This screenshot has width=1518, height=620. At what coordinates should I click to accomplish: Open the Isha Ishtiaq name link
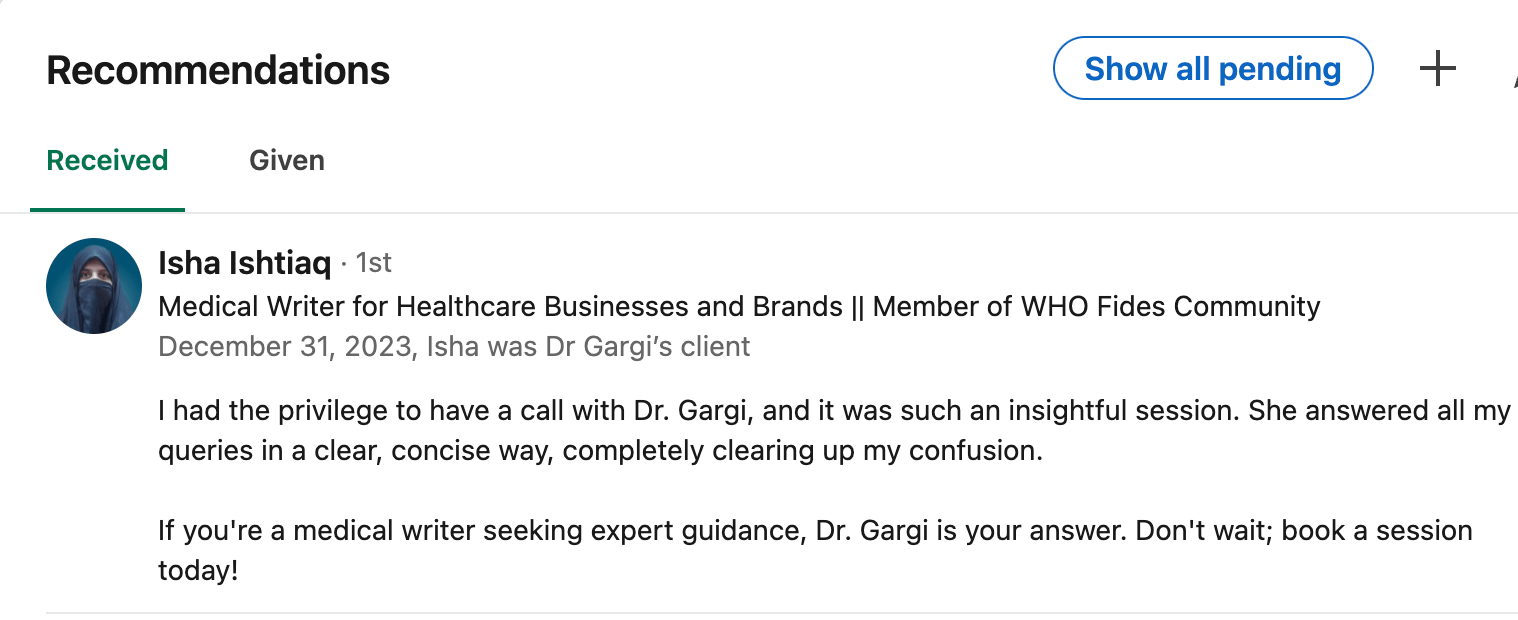click(x=245, y=263)
